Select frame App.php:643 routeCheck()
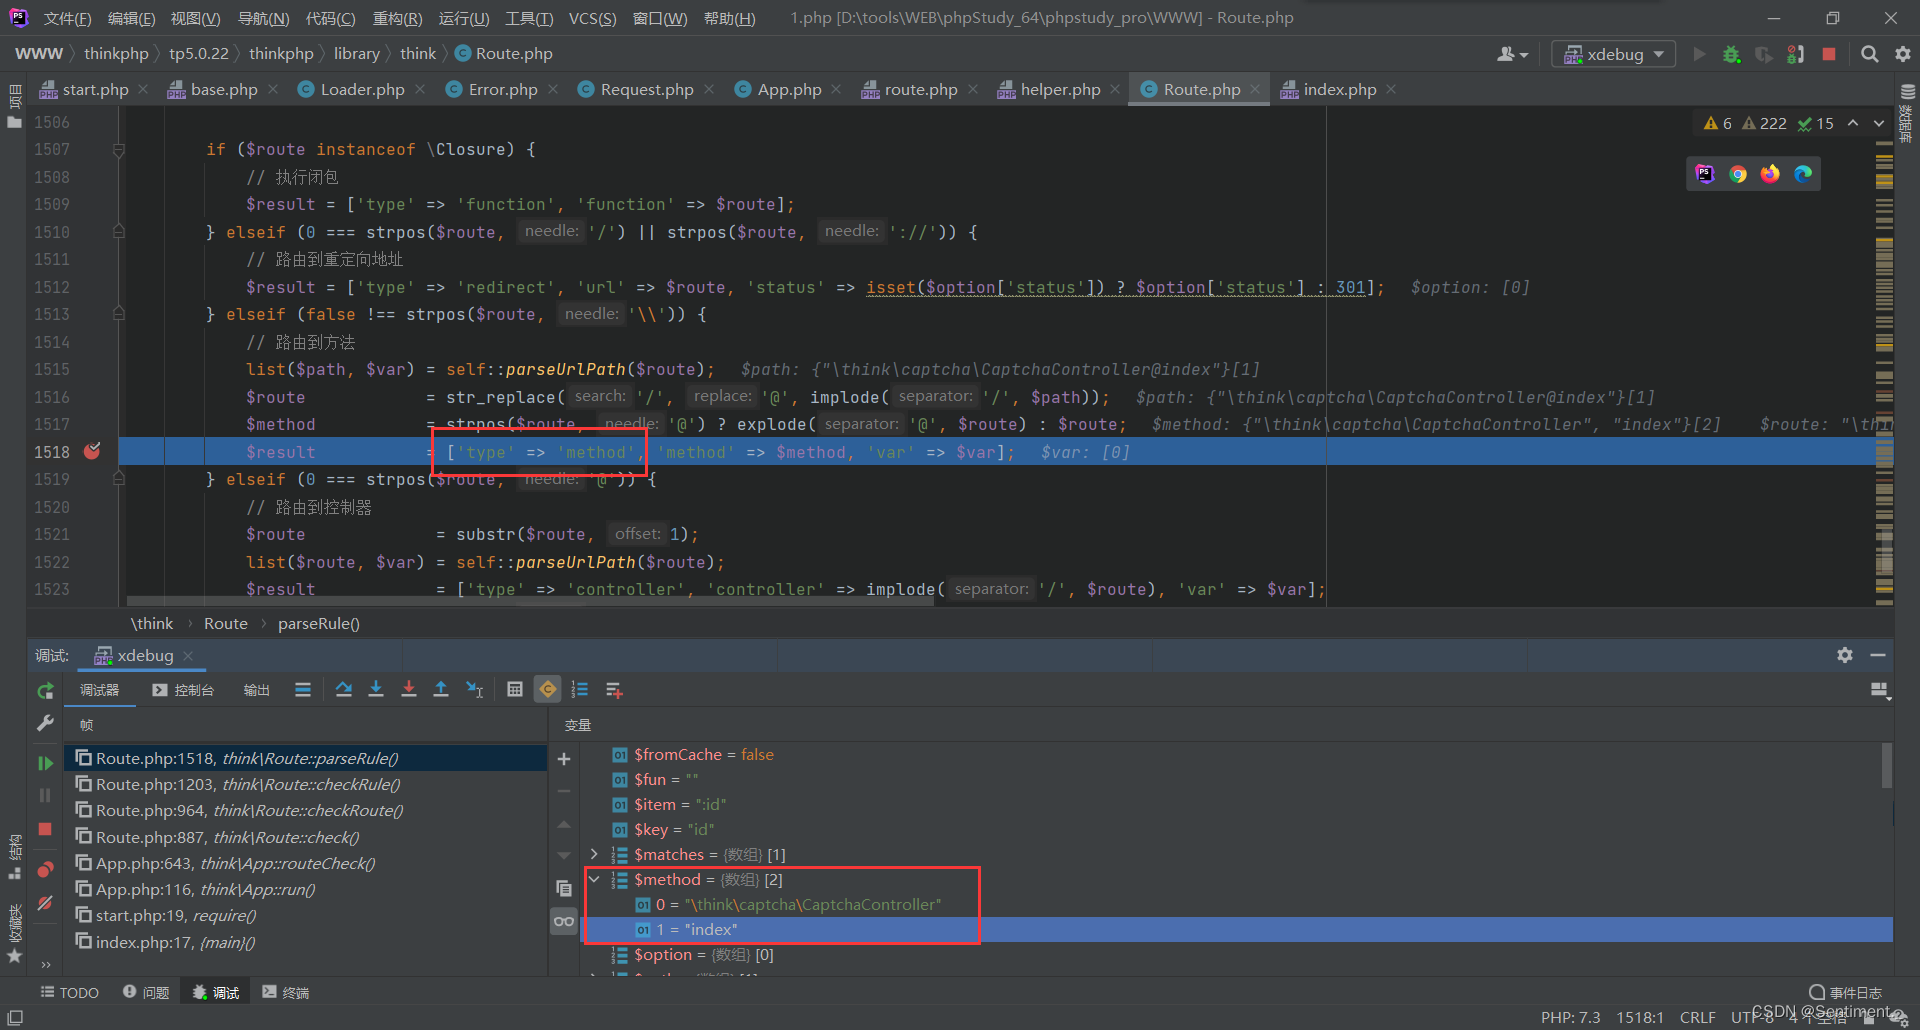Screen dimensions: 1920x1030 (305, 863)
